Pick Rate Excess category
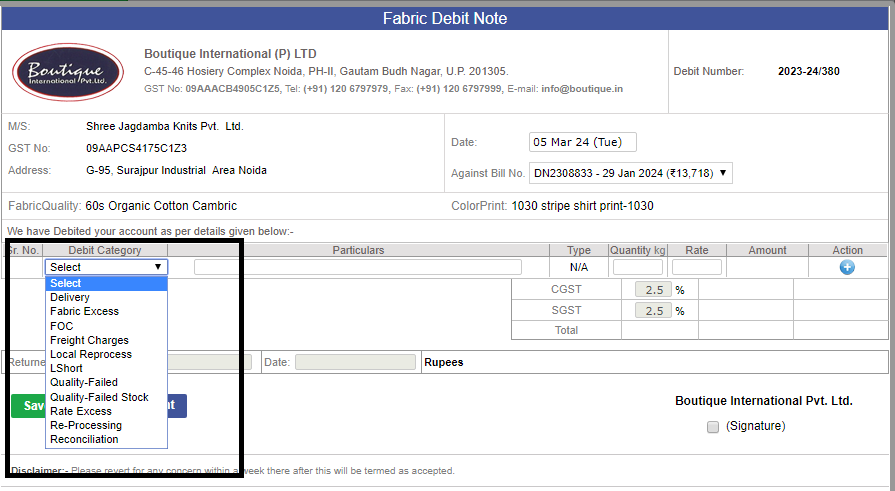 pos(106,411)
